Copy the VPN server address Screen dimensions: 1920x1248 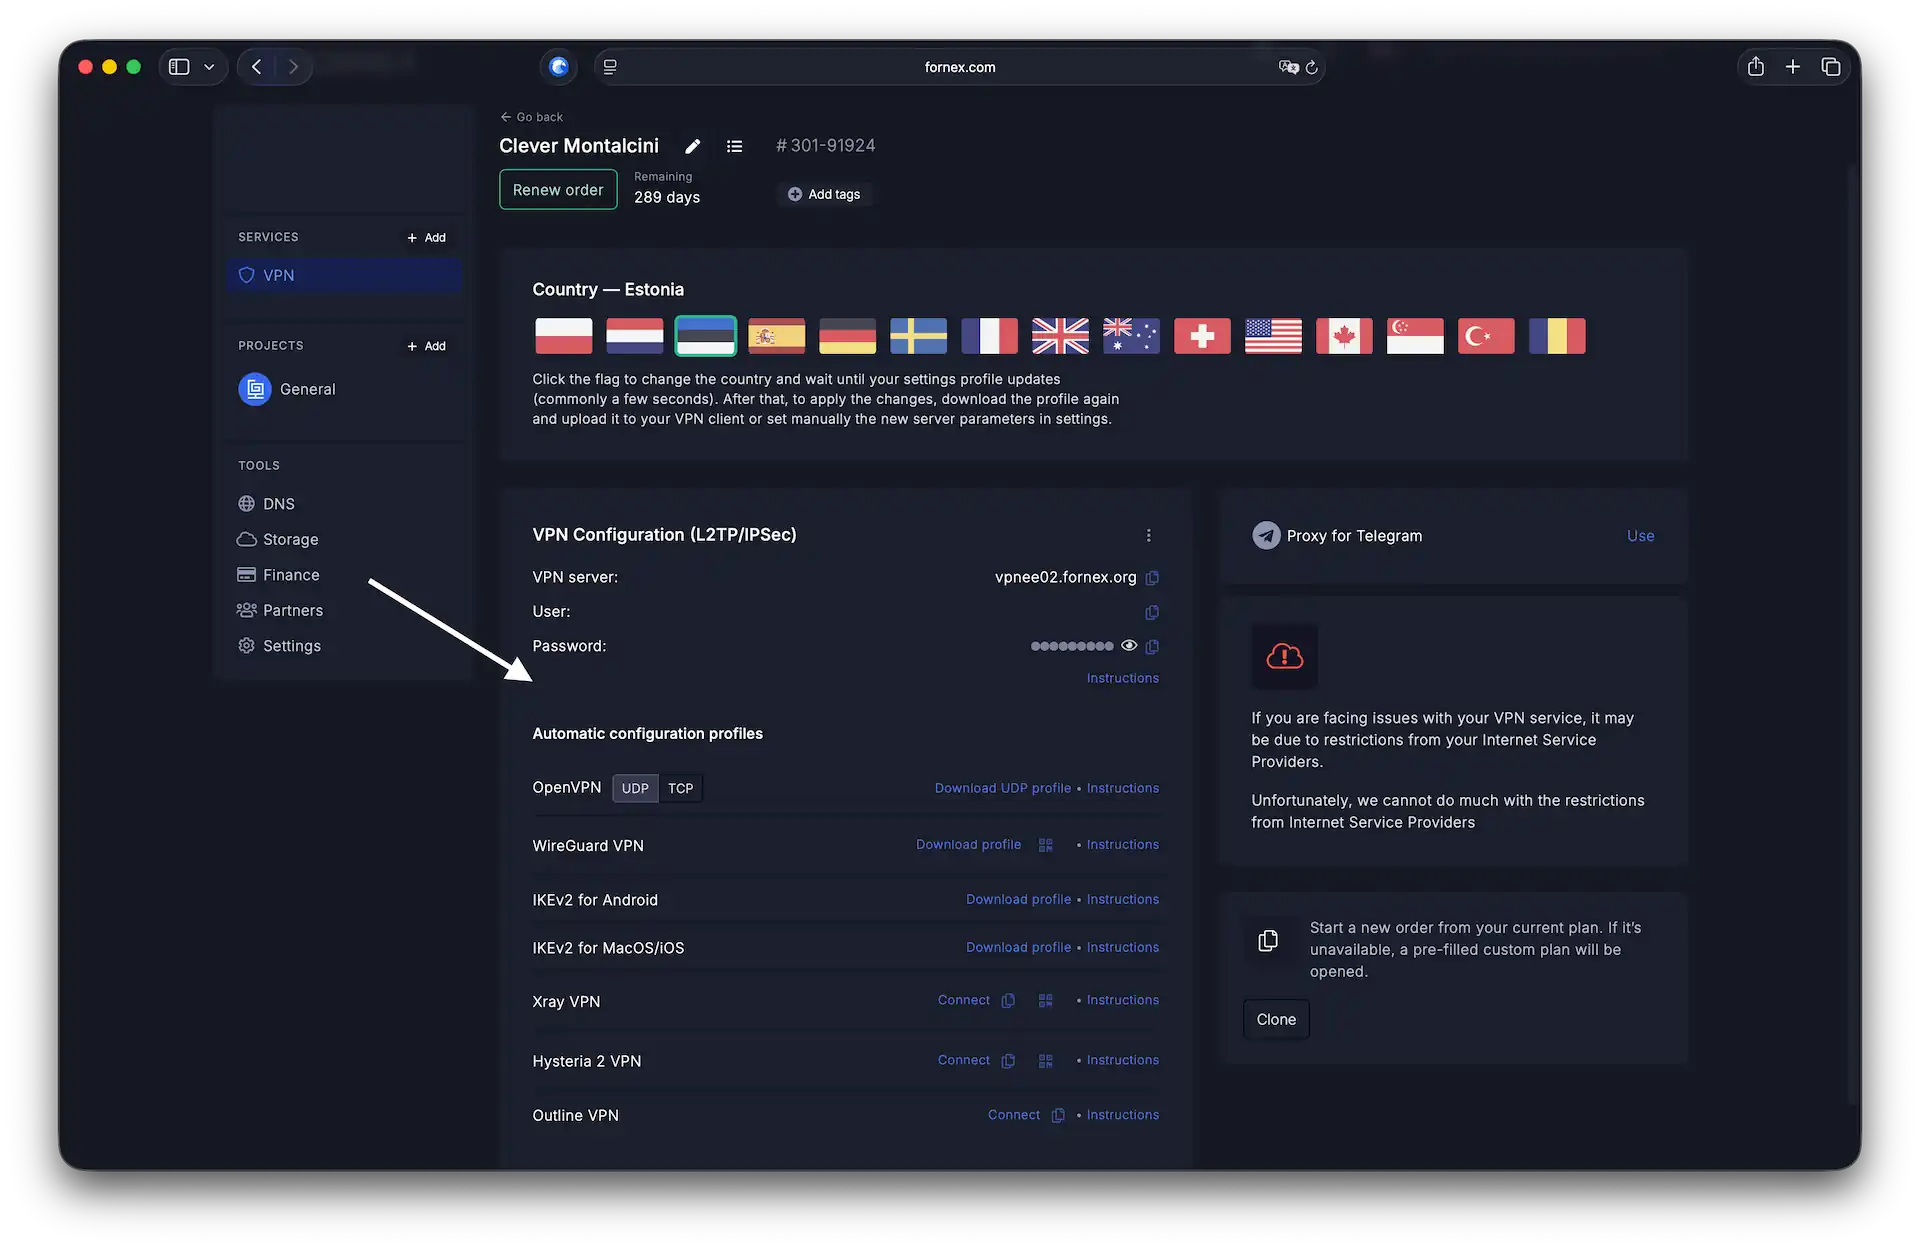(x=1152, y=578)
